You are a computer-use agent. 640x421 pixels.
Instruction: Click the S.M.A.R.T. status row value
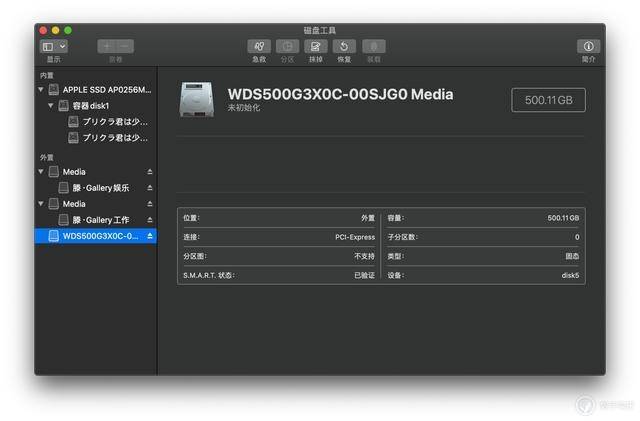tap(364, 276)
